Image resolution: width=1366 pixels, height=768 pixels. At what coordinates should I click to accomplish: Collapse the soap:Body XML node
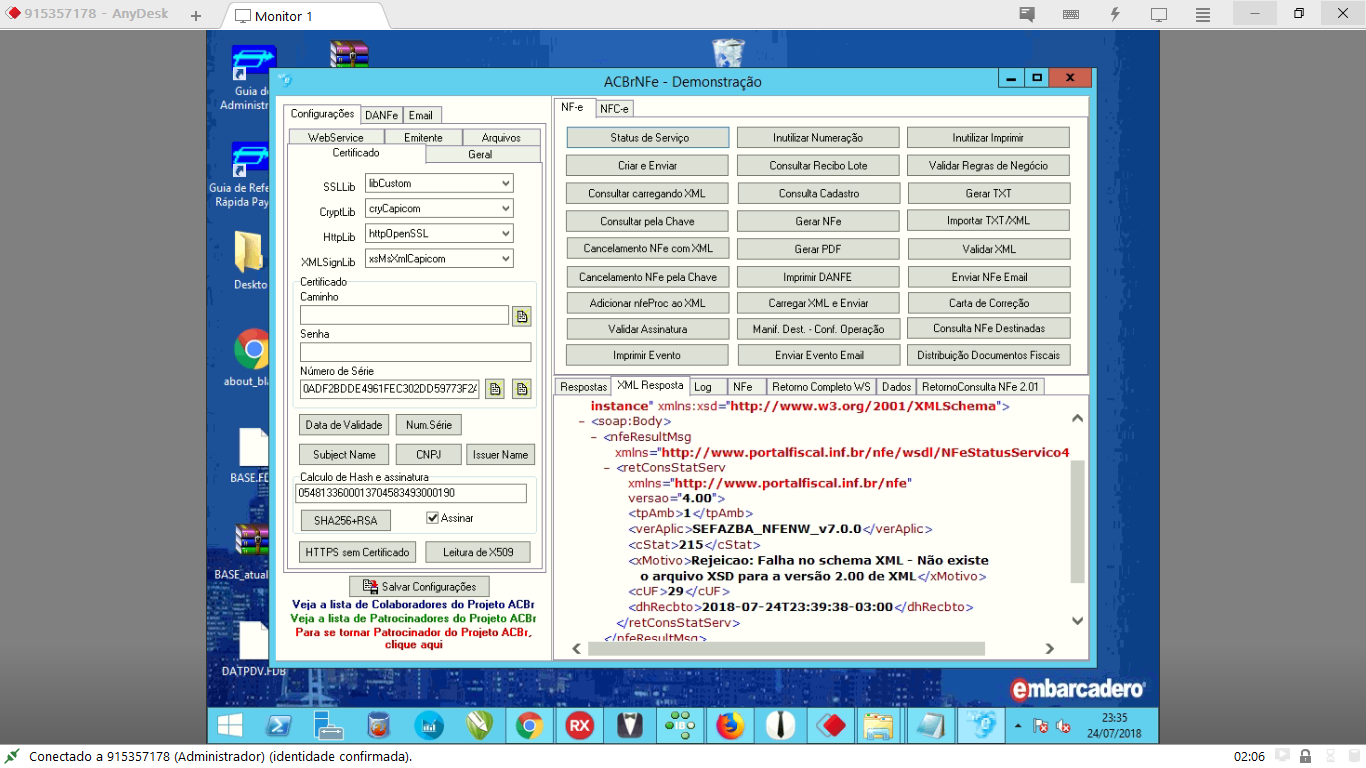(x=582, y=422)
